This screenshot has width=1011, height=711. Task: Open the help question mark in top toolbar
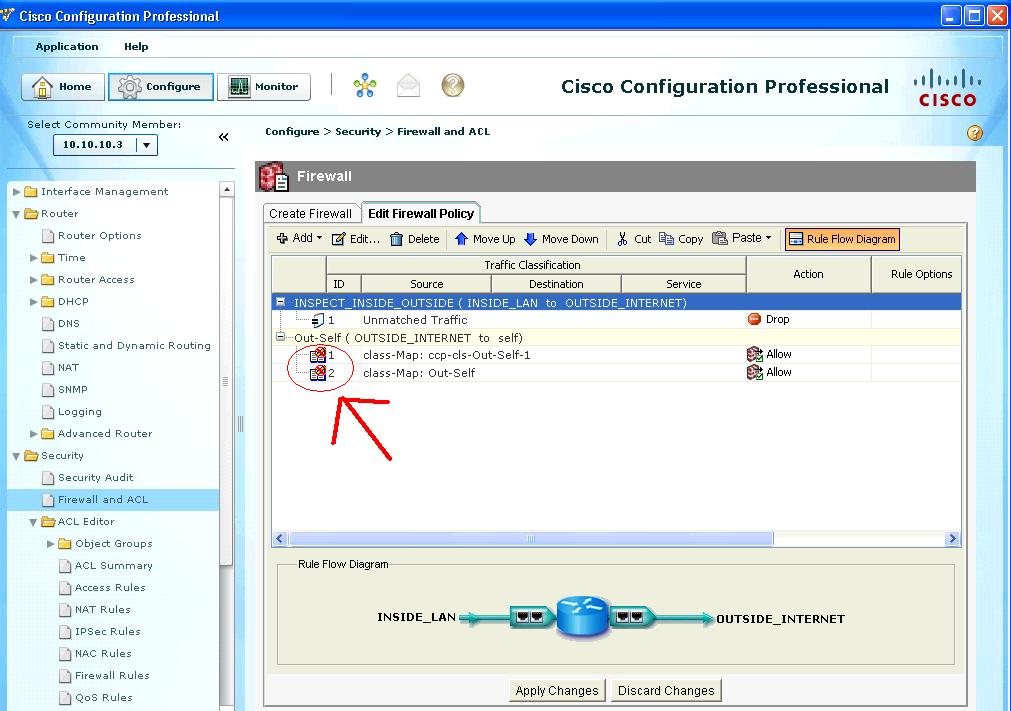[453, 86]
